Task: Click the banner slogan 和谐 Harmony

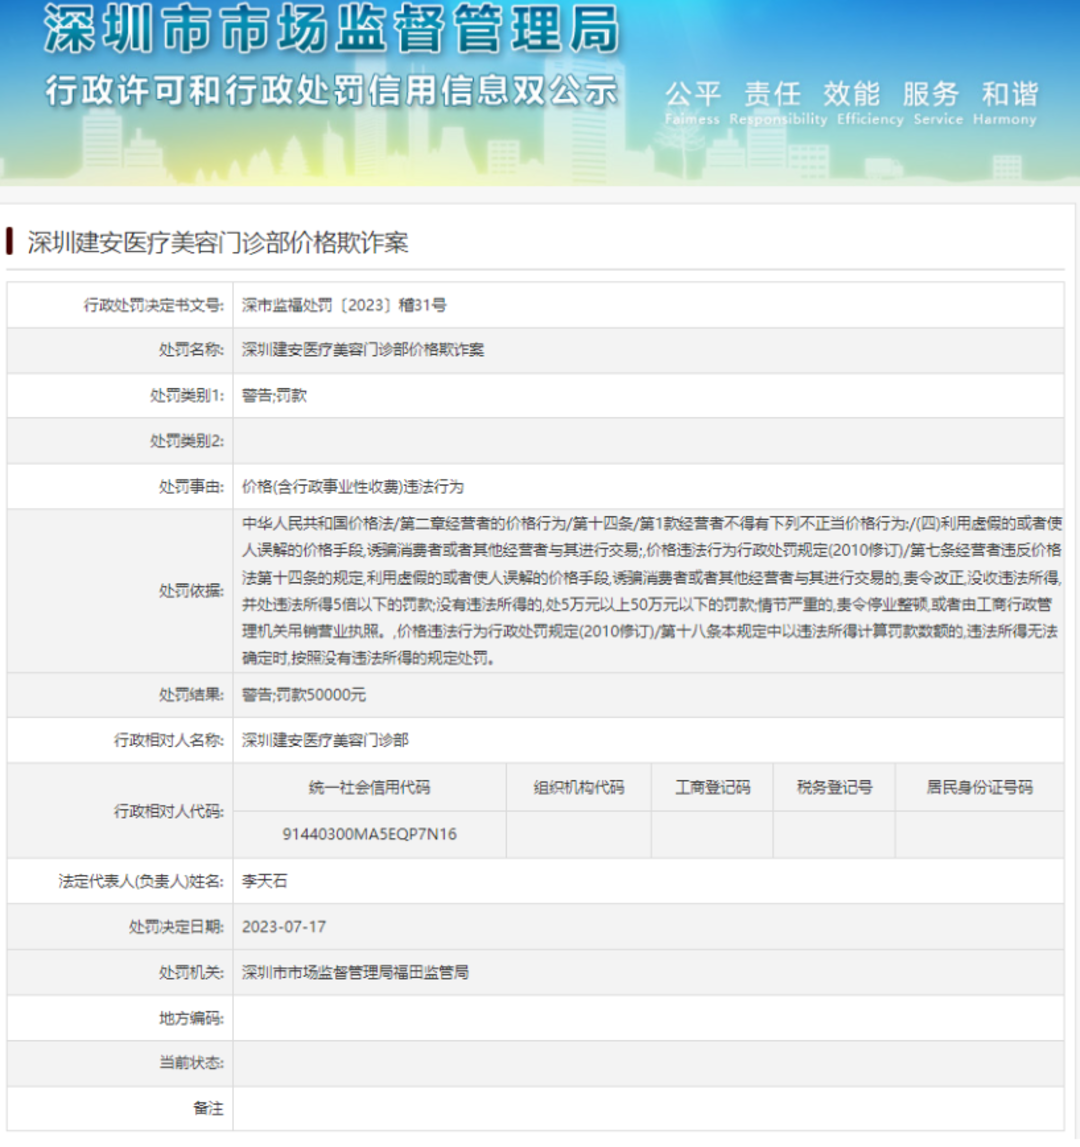Action: [x=1005, y=103]
